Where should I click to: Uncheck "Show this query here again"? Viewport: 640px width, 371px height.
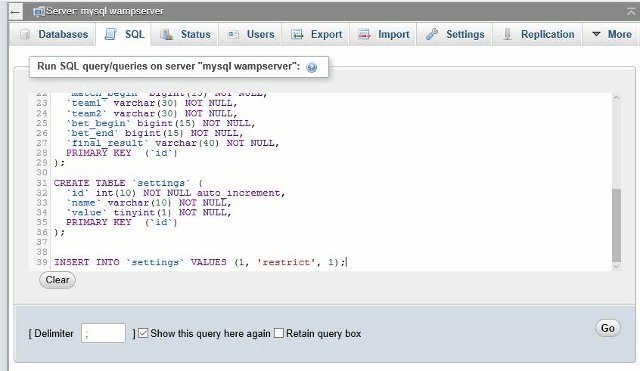(x=143, y=333)
